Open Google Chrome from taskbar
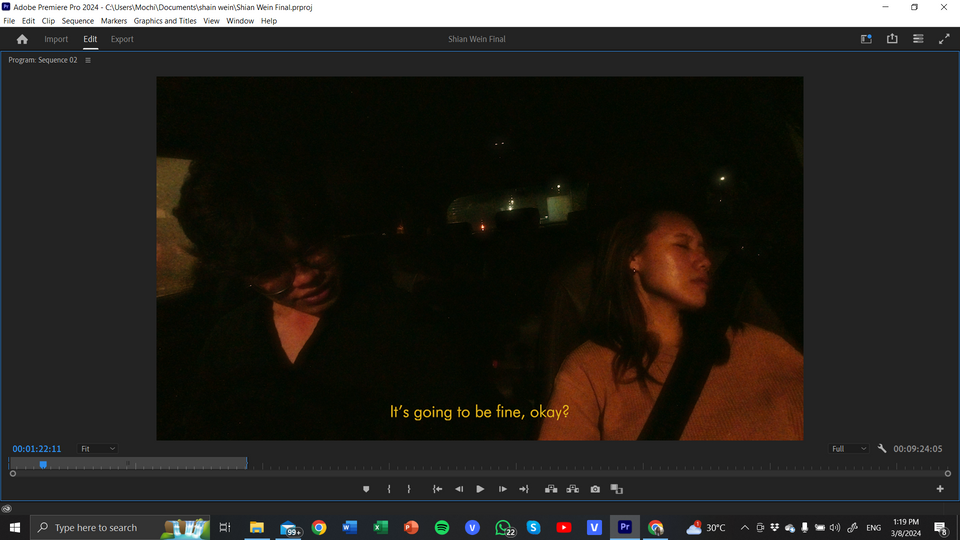The image size is (960, 540). [319, 527]
